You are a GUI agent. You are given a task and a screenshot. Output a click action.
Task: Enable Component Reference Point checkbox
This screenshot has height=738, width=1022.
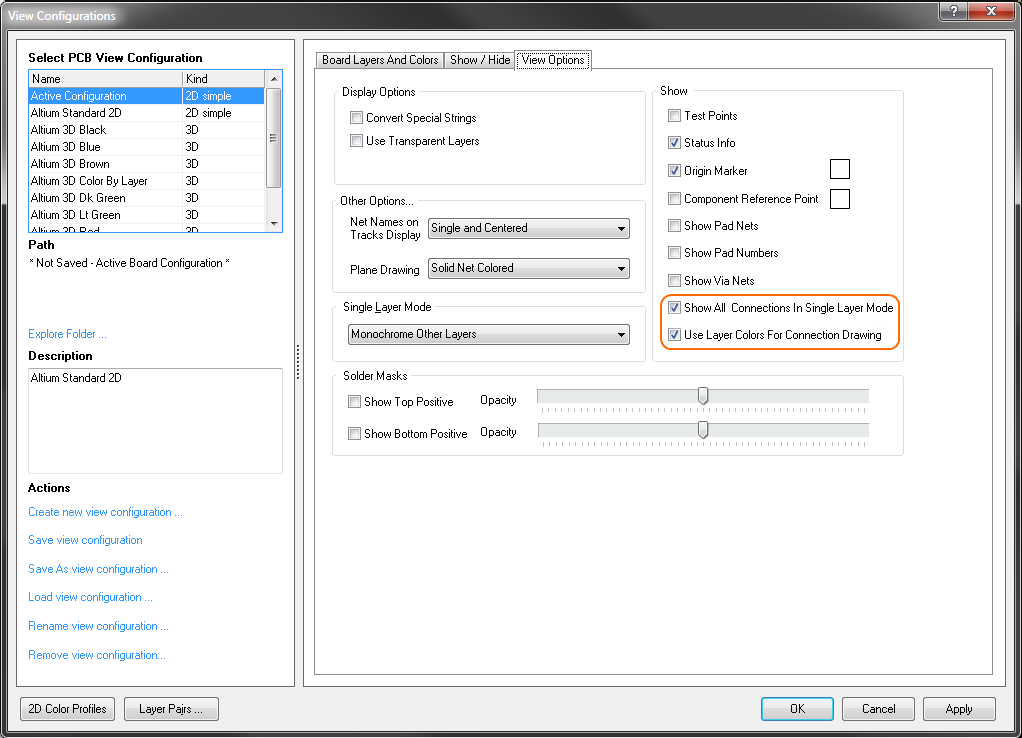click(x=675, y=199)
